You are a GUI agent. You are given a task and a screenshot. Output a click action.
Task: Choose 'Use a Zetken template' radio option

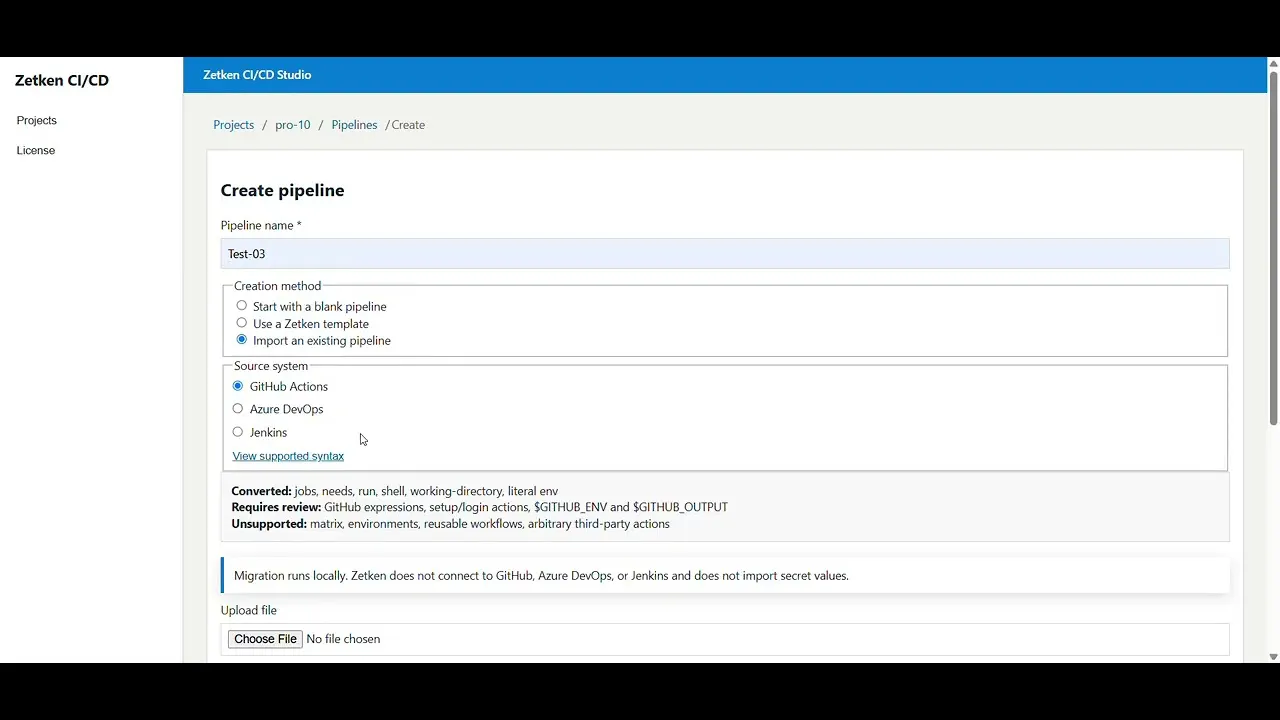(241, 323)
